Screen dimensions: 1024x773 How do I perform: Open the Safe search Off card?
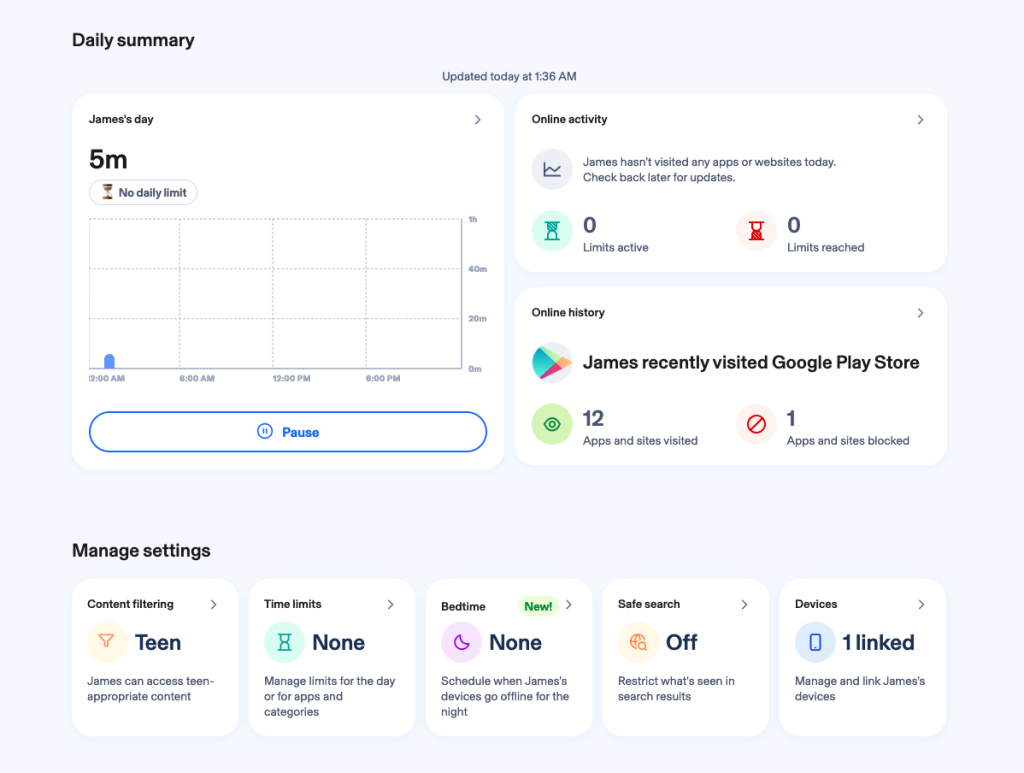[682, 643]
